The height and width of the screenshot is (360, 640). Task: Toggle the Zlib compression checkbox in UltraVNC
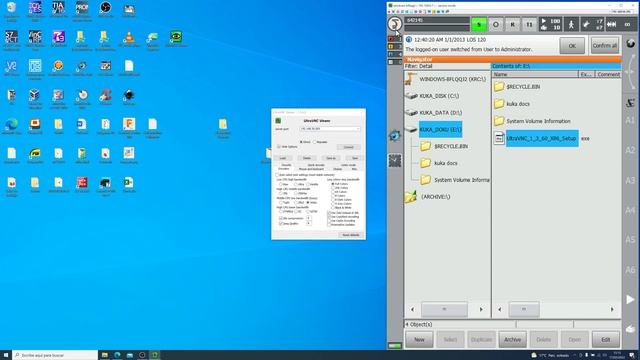pos(281,218)
